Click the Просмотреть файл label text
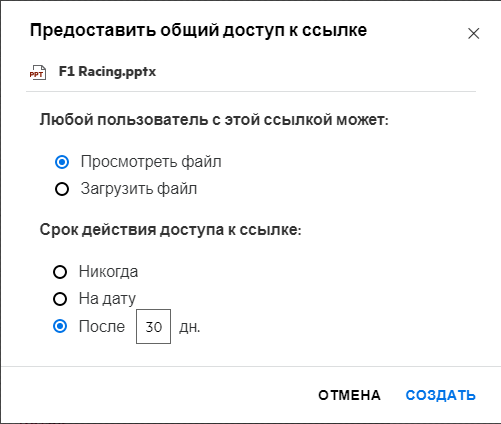 click(x=151, y=162)
